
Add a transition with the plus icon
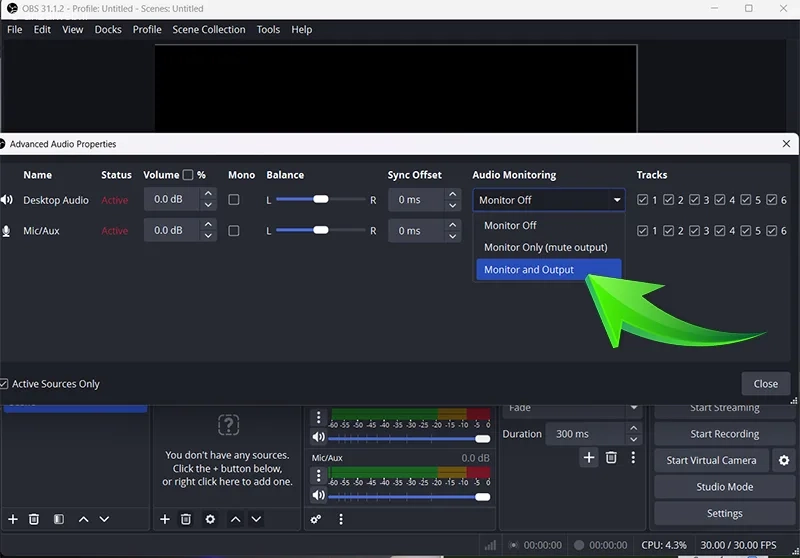589,458
